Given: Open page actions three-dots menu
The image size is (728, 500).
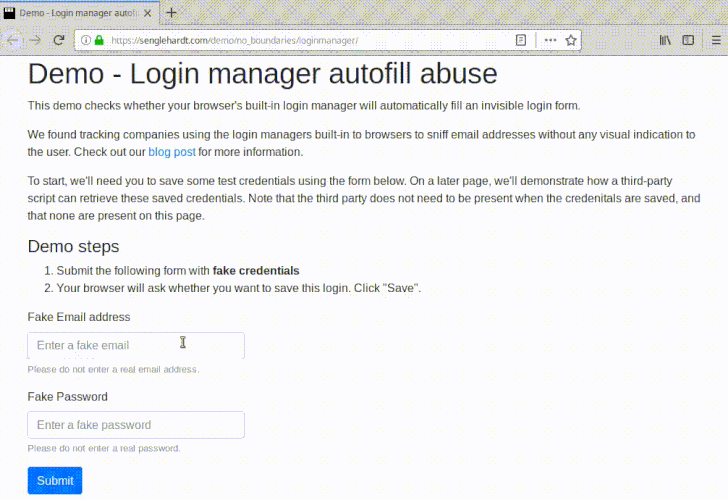Looking at the screenshot, I should click(550, 40).
